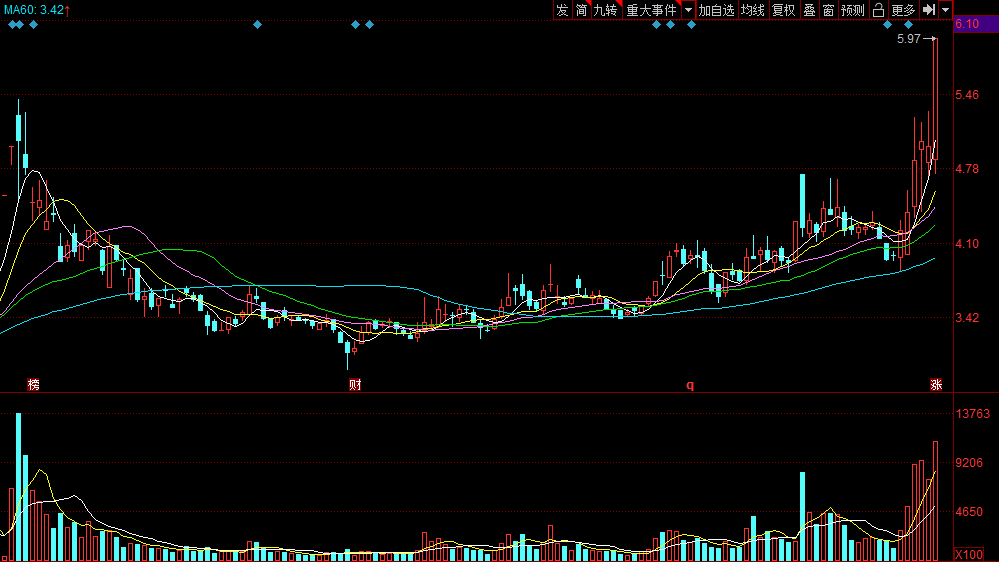Open the 九转 indicator option
The image size is (999, 562).
[x=605, y=10]
